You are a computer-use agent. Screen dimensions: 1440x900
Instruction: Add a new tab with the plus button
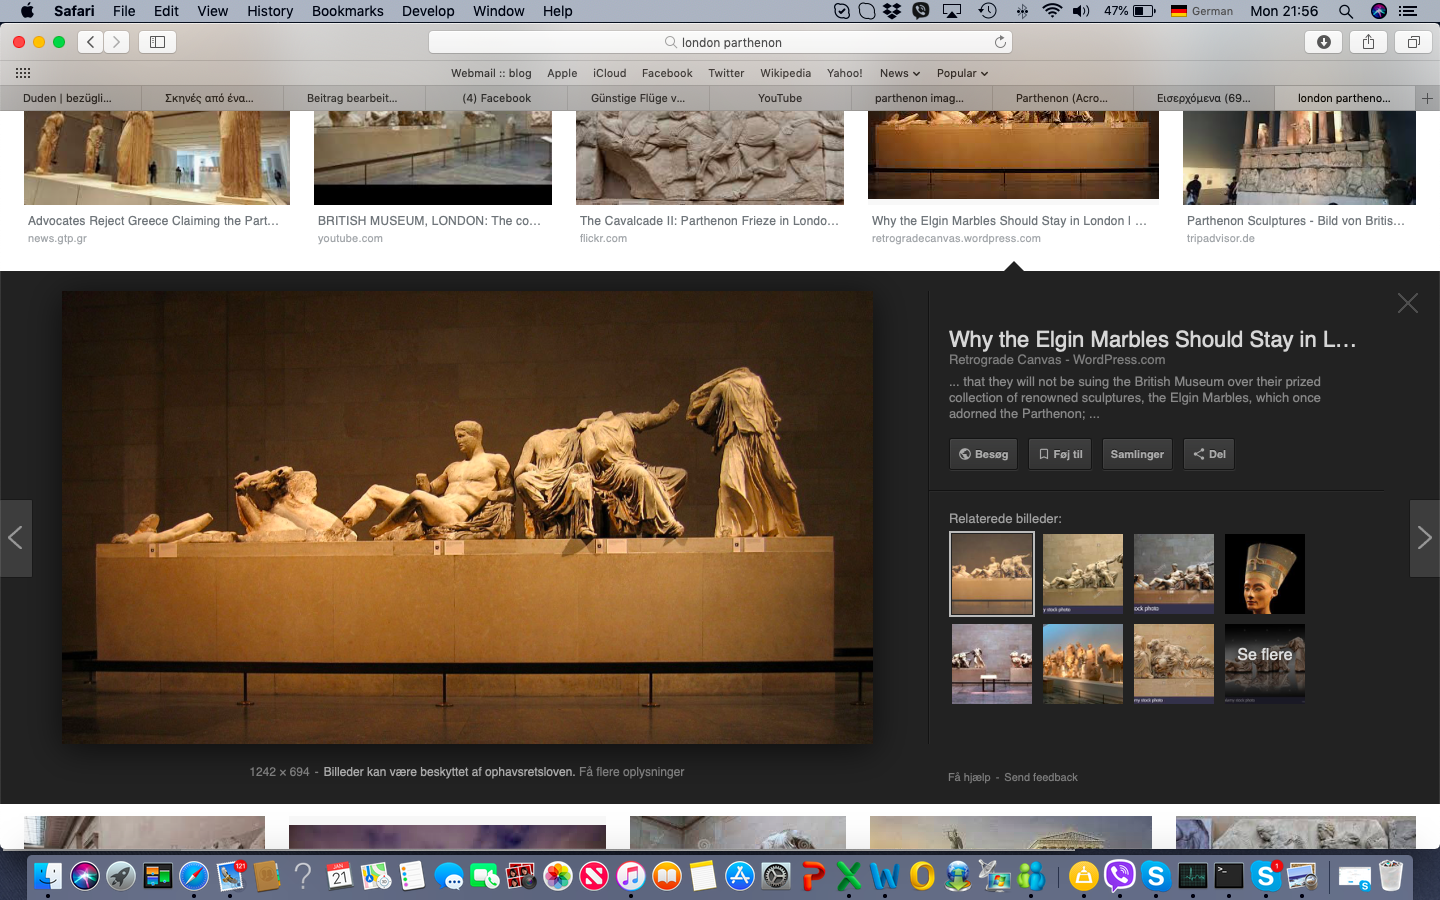click(x=1427, y=98)
